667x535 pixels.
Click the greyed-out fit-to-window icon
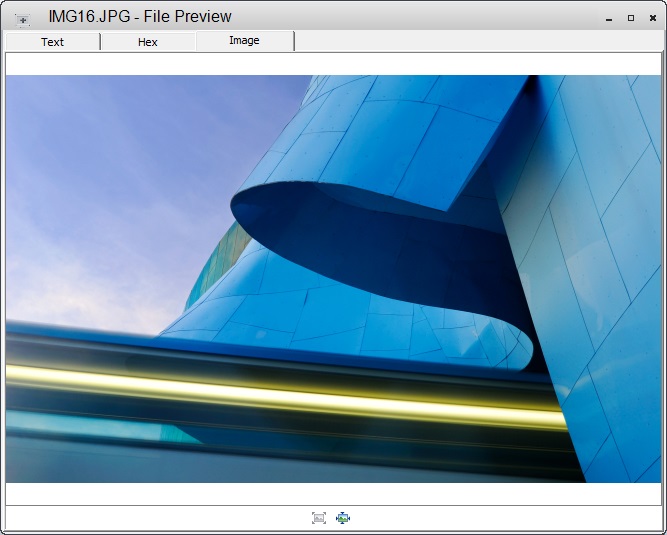(319, 518)
